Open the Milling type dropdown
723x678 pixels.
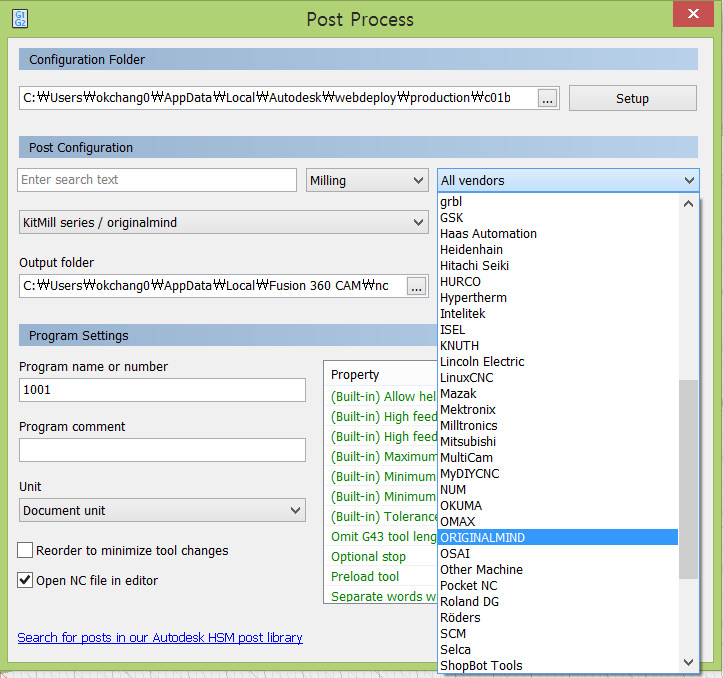pyautogui.click(x=367, y=180)
